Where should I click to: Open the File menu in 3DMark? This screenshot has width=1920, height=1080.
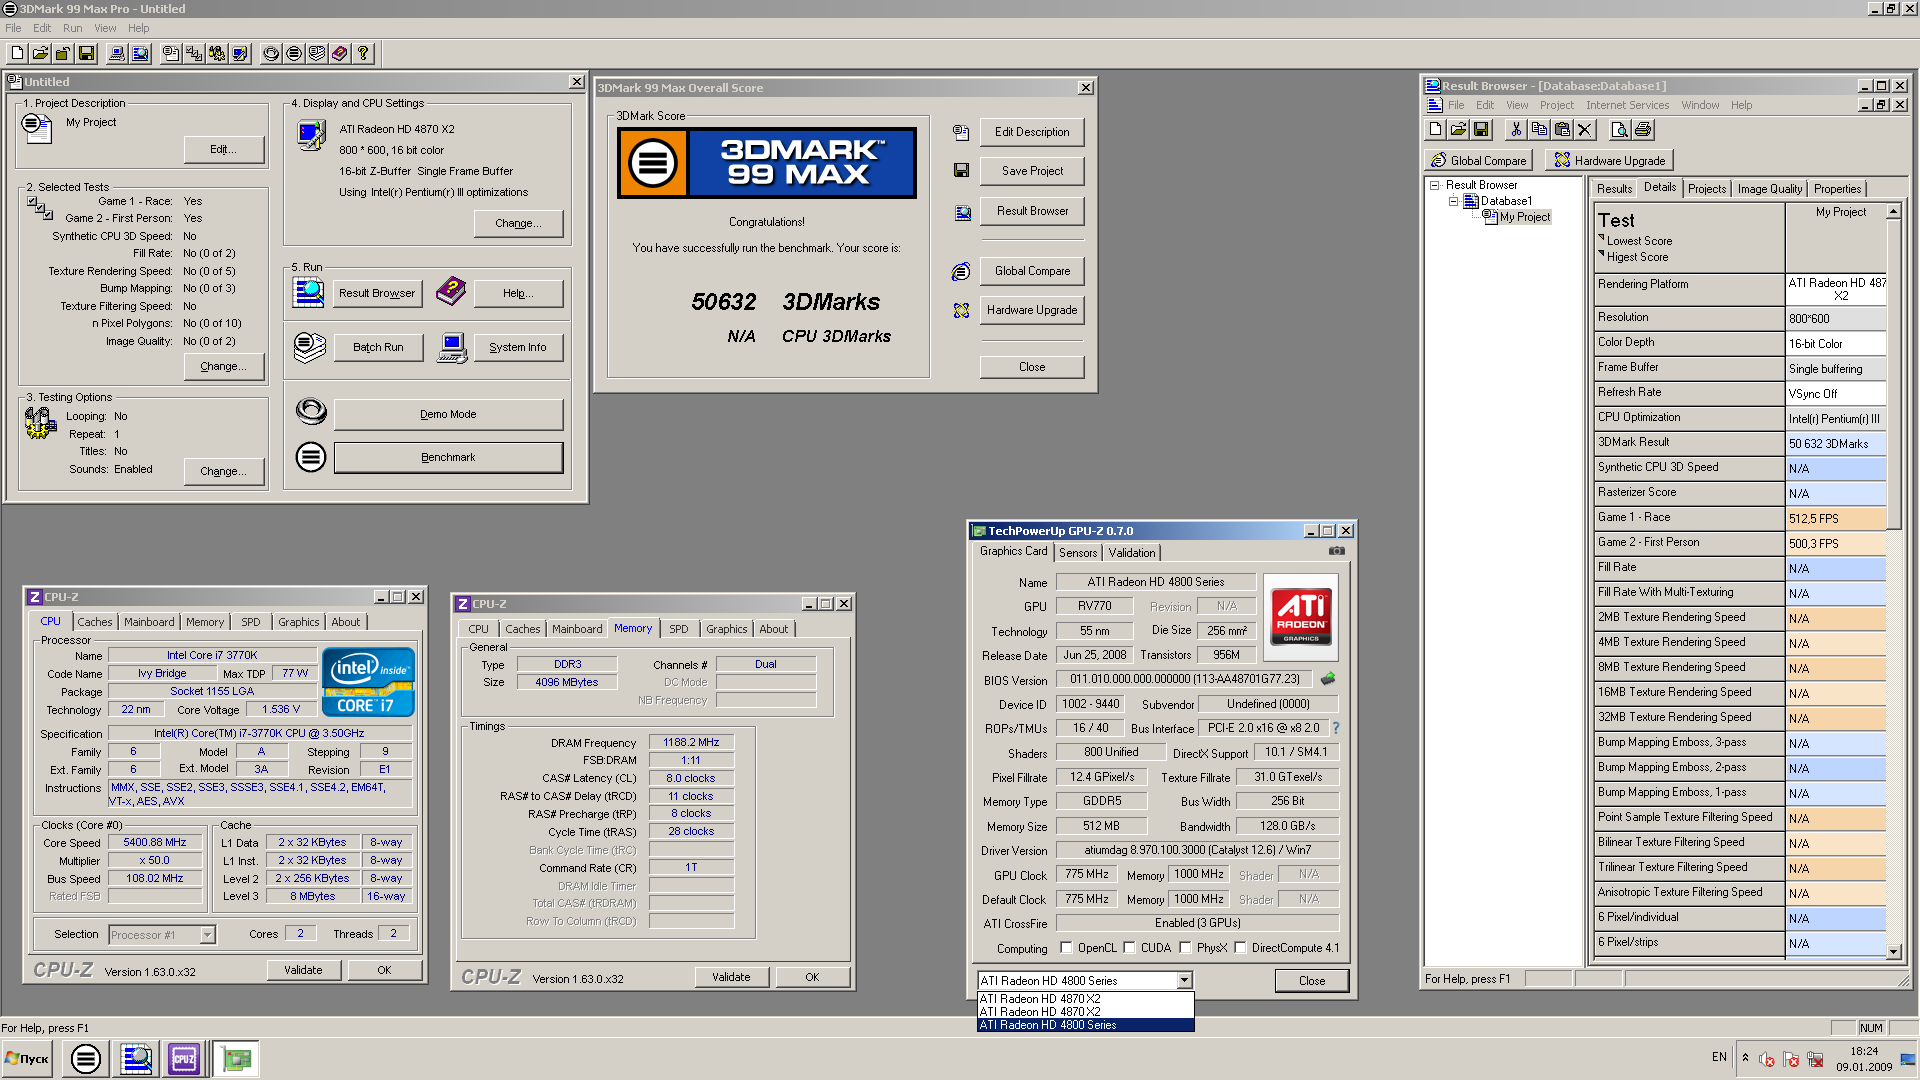click(x=13, y=28)
